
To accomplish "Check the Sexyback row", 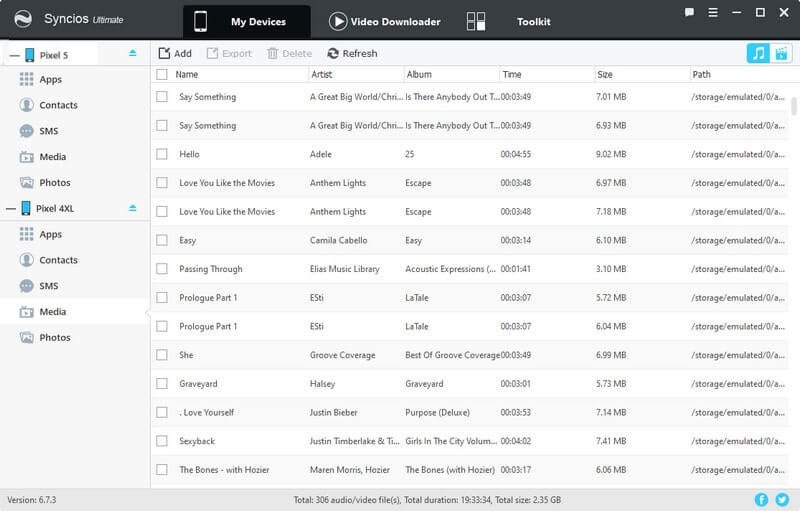I will coord(162,441).
